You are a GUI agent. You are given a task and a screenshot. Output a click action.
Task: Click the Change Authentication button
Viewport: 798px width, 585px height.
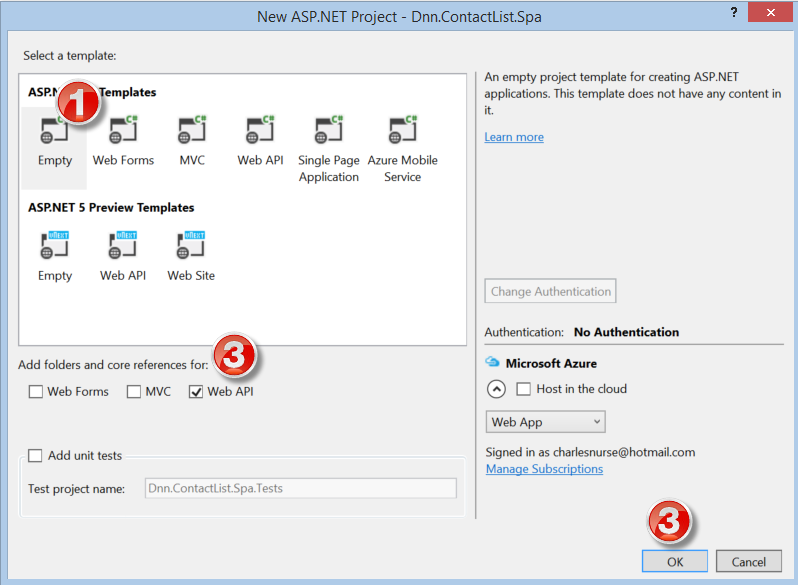tap(550, 291)
